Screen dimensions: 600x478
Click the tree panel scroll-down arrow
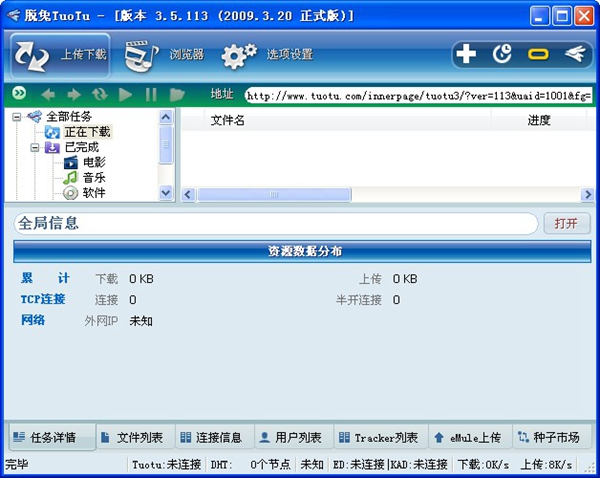click(167, 194)
